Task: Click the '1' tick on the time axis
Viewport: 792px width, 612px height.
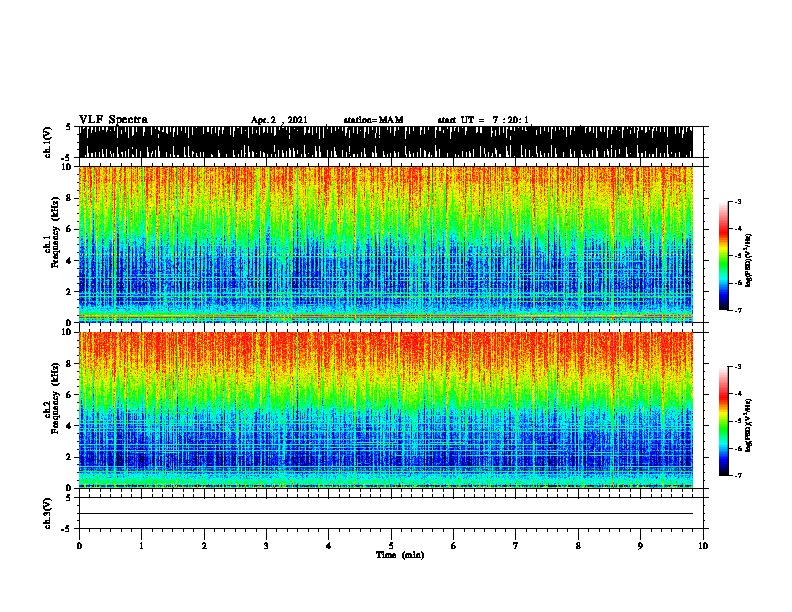Action: point(142,546)
